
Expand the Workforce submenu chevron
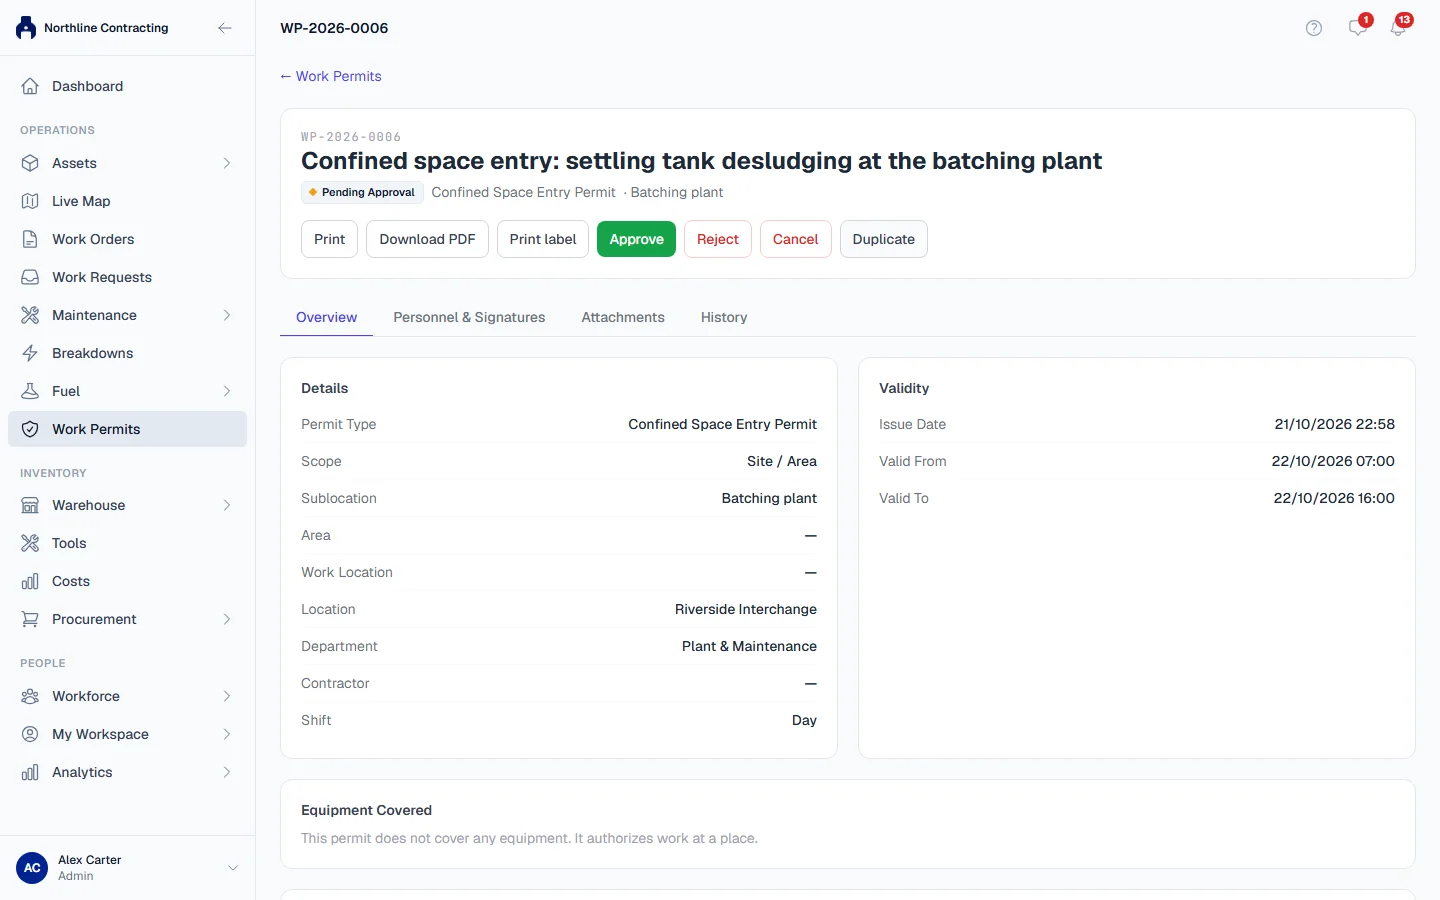pyautogui.click(x=227, y=696)
